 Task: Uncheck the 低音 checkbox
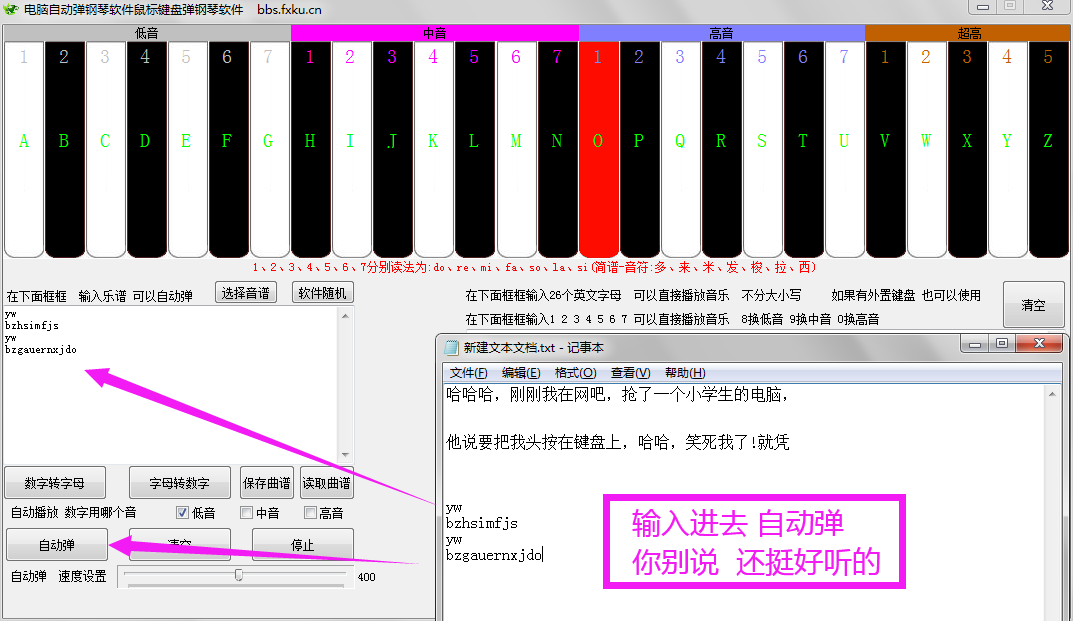(182, 513)
